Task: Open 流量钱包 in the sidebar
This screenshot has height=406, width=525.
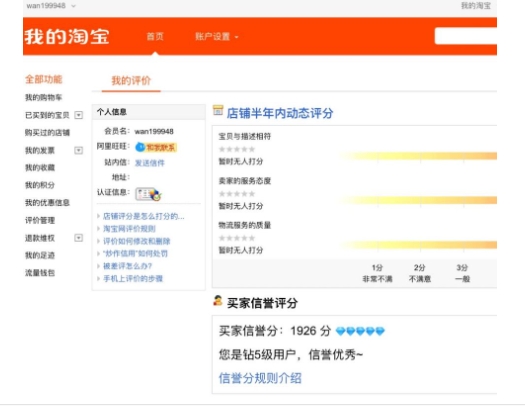Action: point(40,273)
